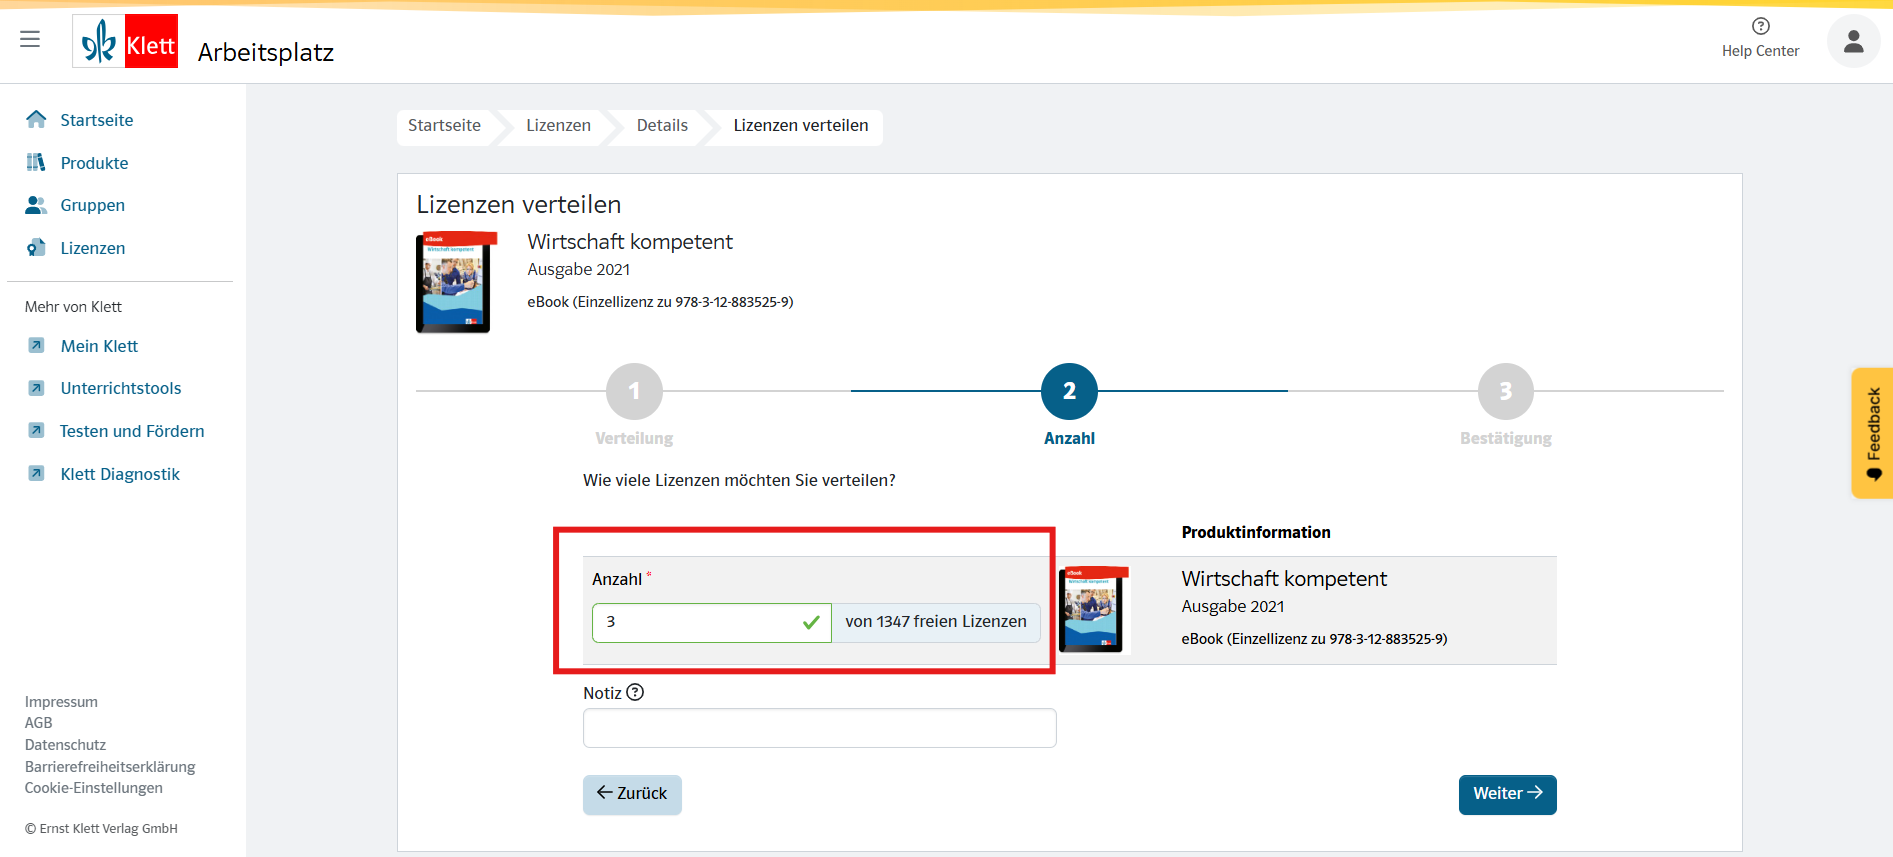The image size is (1893, 857).
Task: Click the top Wirtschaft kompetent book cover
Action: tap(455, 282)
